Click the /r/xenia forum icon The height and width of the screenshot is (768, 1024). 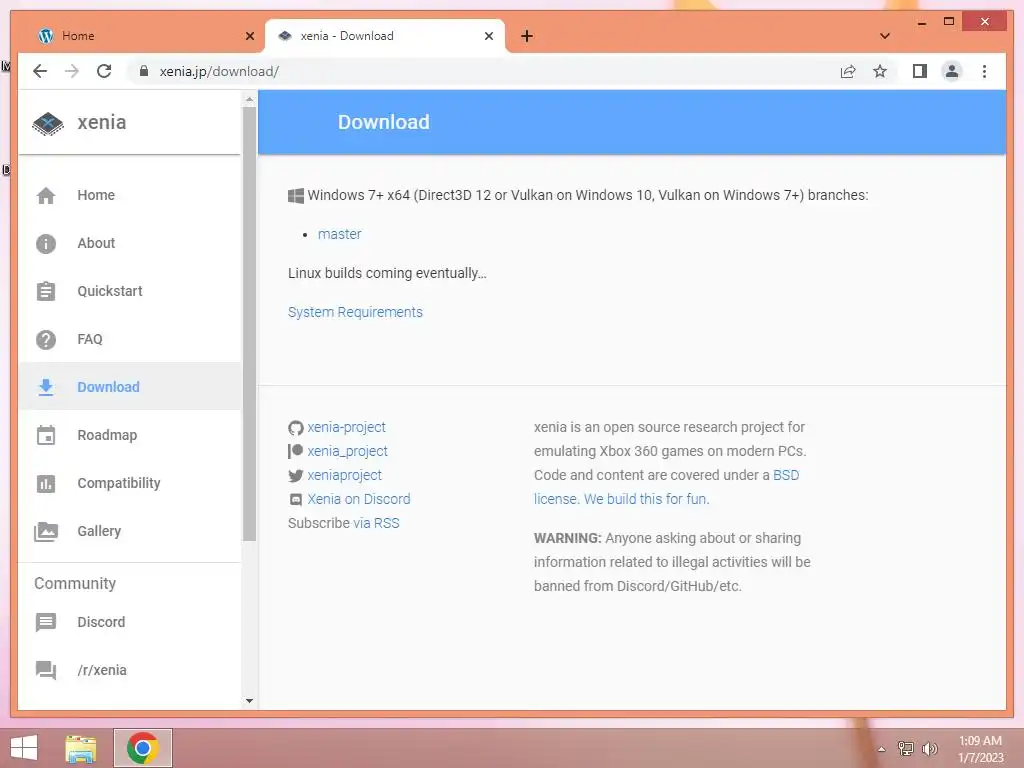click(46, 670)
